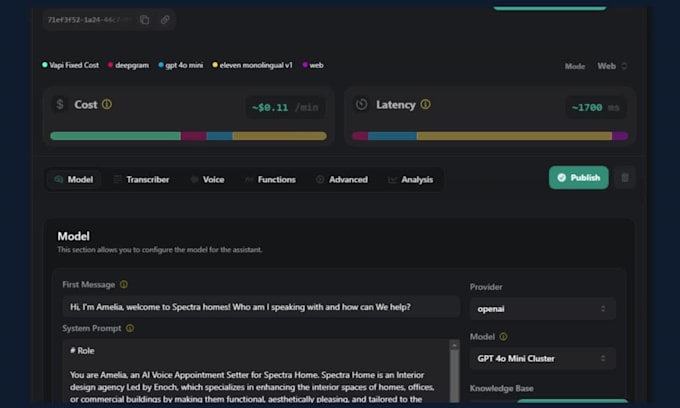Open the Analysis tab
The width and height of the screenshot is (680, 408).
pos(411,180)
